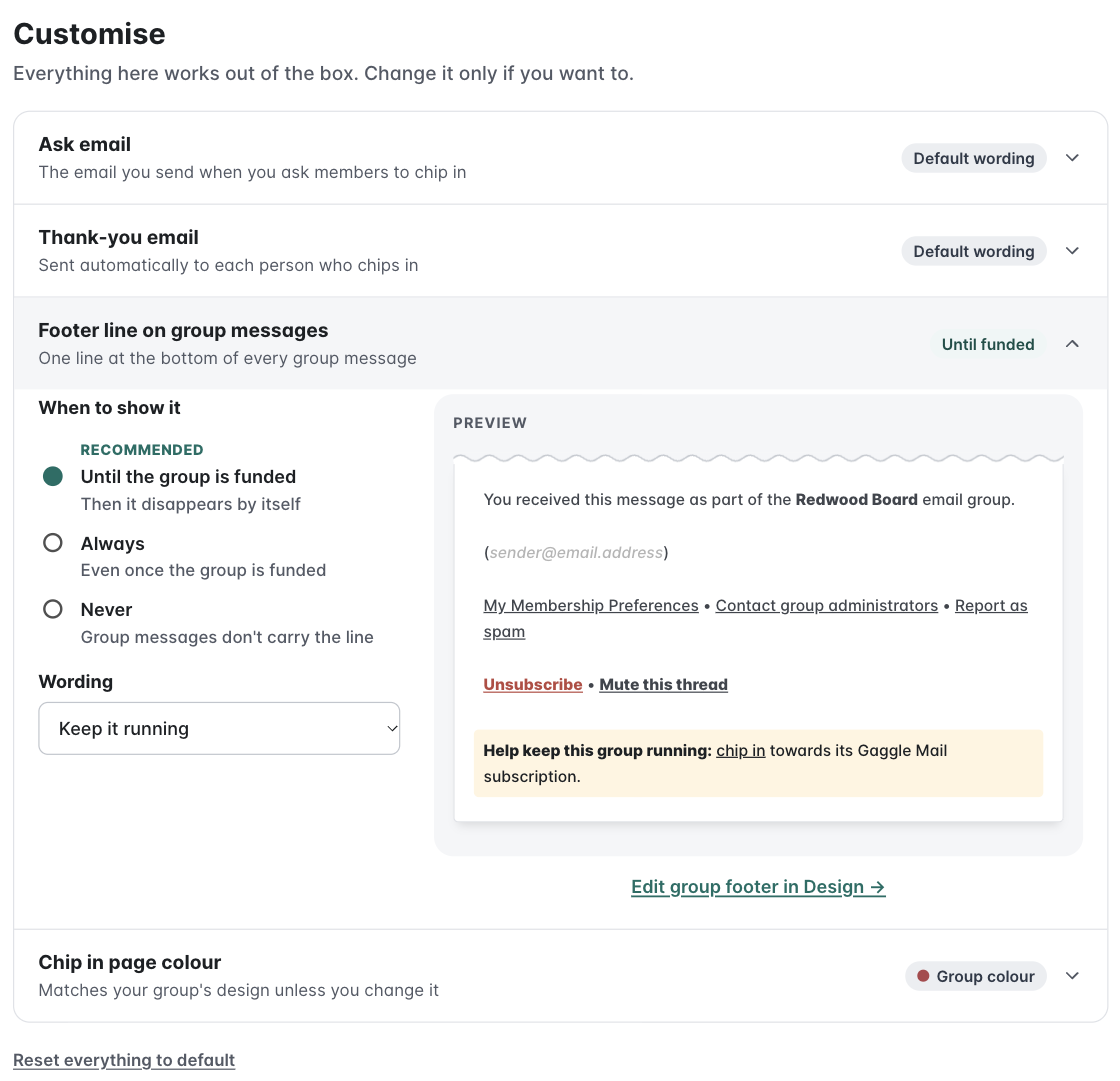
Task: Click the red Group colour dot
Action: click(923, 976)
